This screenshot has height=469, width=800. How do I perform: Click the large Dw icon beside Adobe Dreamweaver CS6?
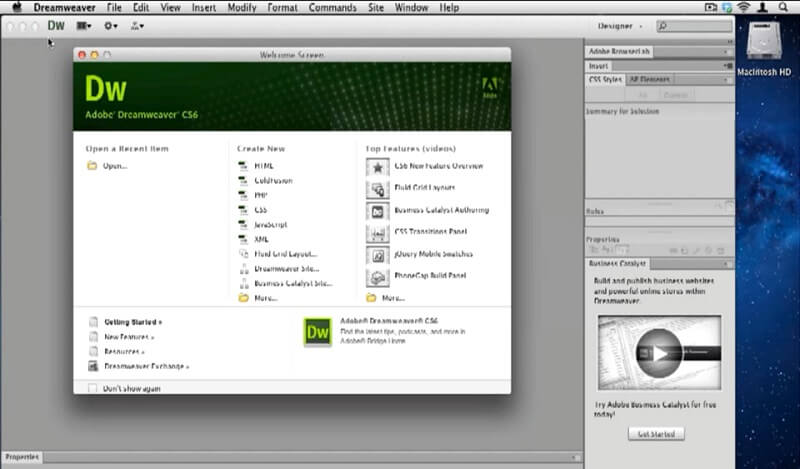[317, 332]
